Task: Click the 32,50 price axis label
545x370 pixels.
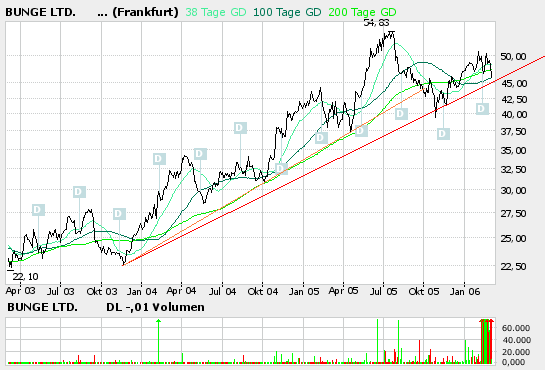Action: click(513, 170)
